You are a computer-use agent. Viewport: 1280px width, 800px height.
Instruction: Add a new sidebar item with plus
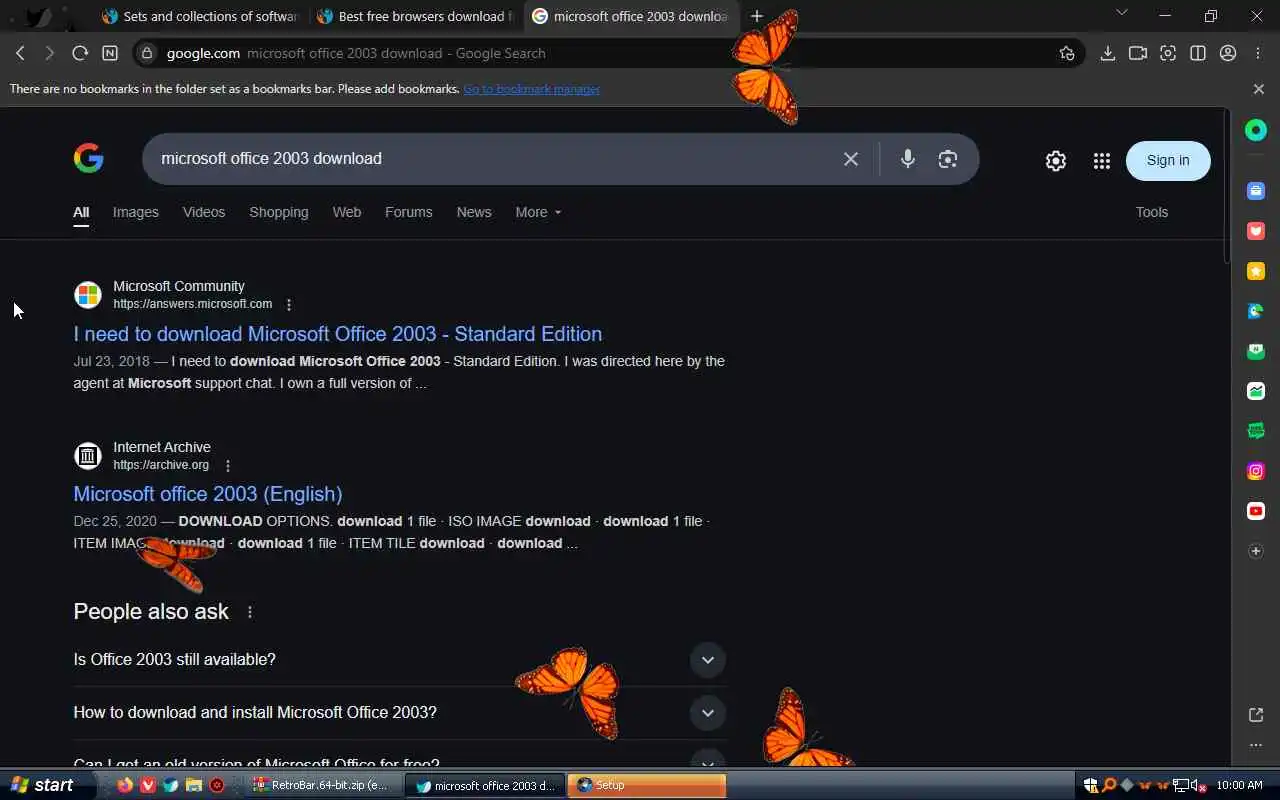pos(1256,551)
